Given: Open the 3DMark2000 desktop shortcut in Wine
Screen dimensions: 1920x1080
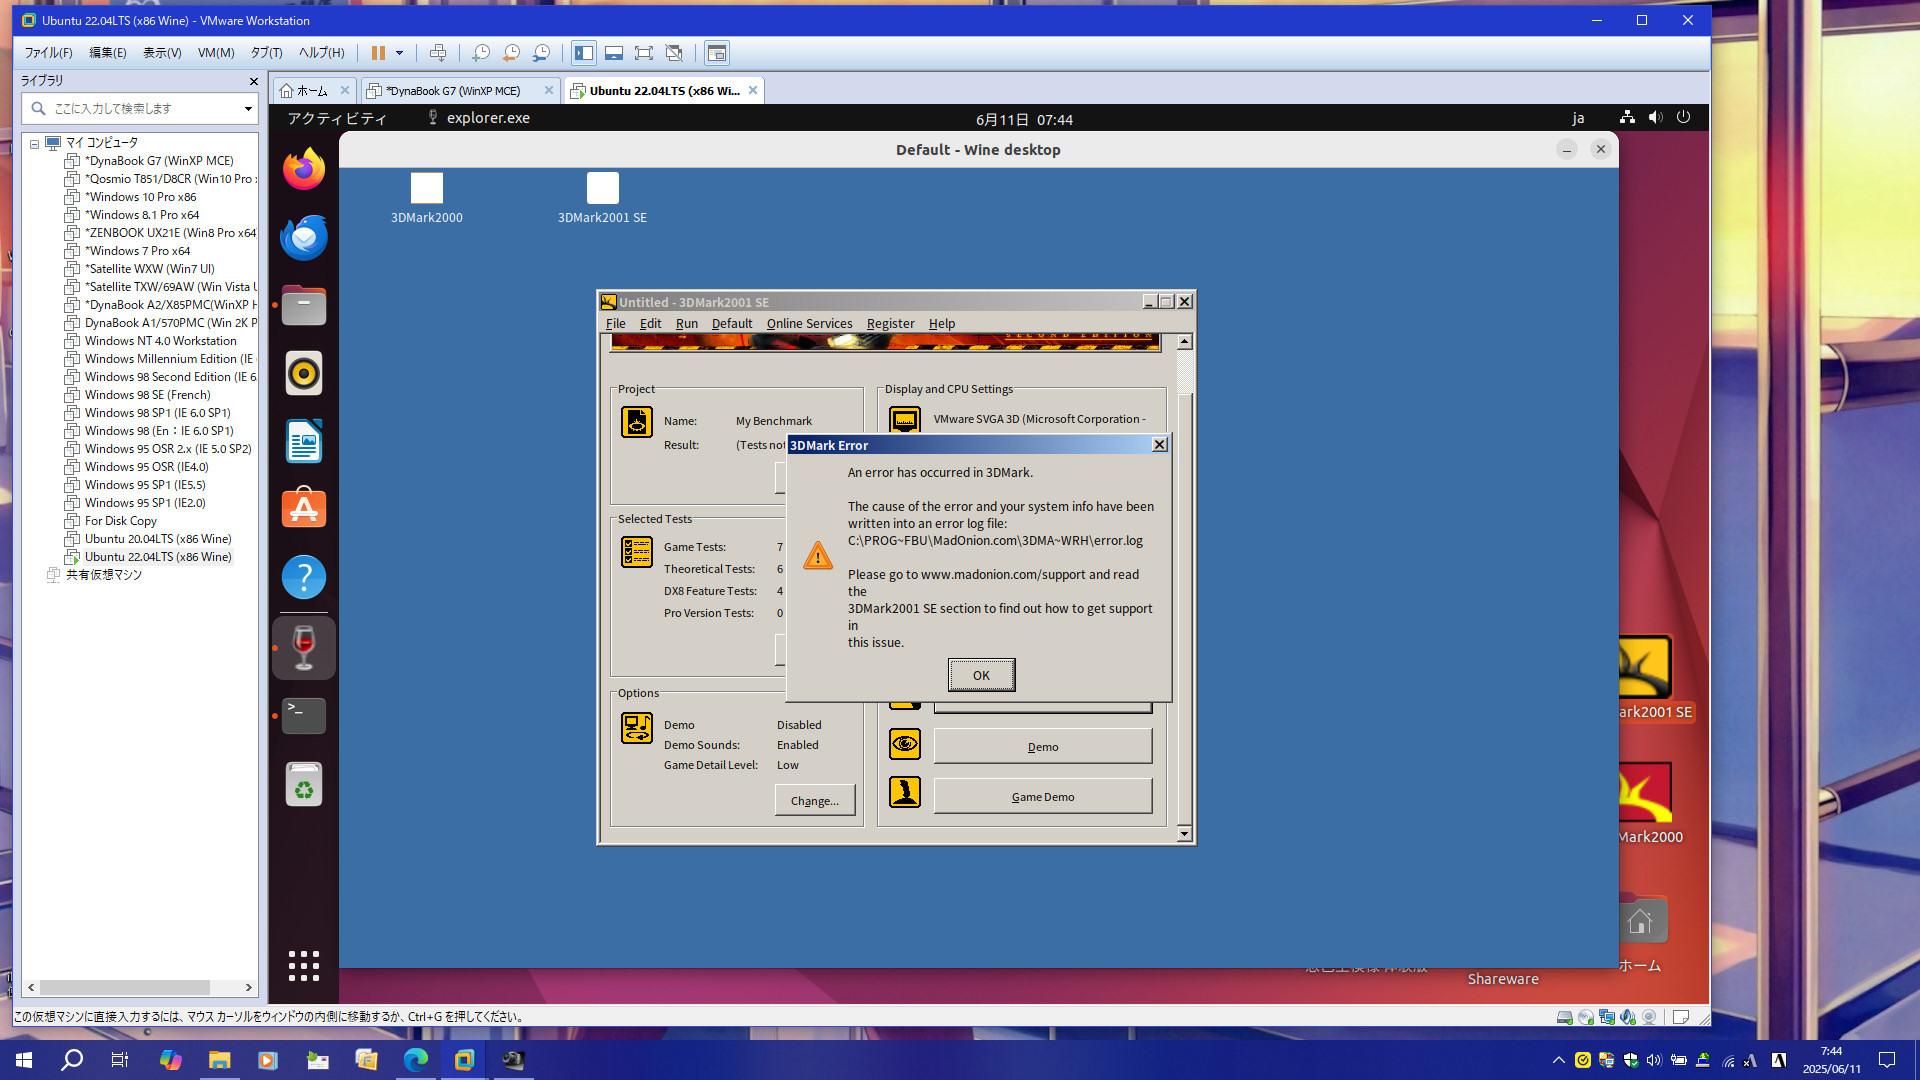Looking at the screenshot, I should tap(427, 198).
